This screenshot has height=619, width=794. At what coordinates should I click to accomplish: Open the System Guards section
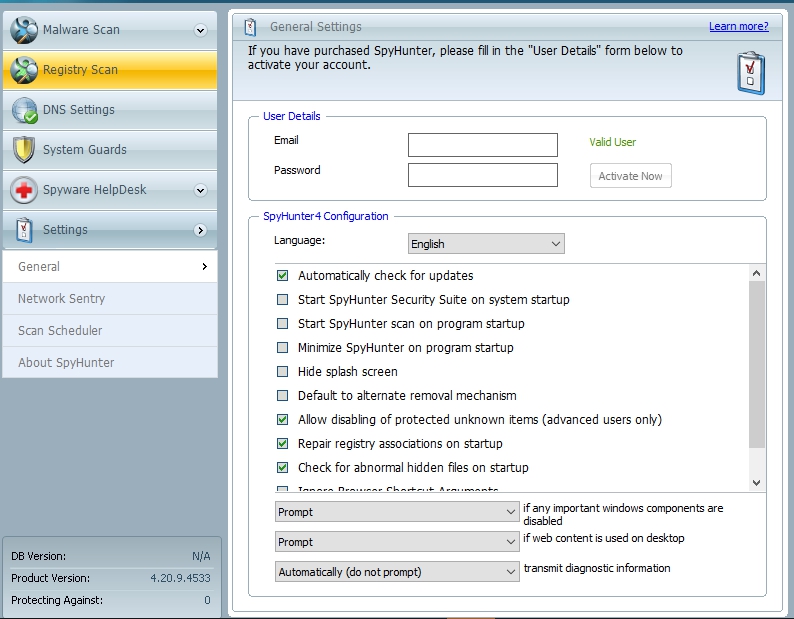(110, 150)
